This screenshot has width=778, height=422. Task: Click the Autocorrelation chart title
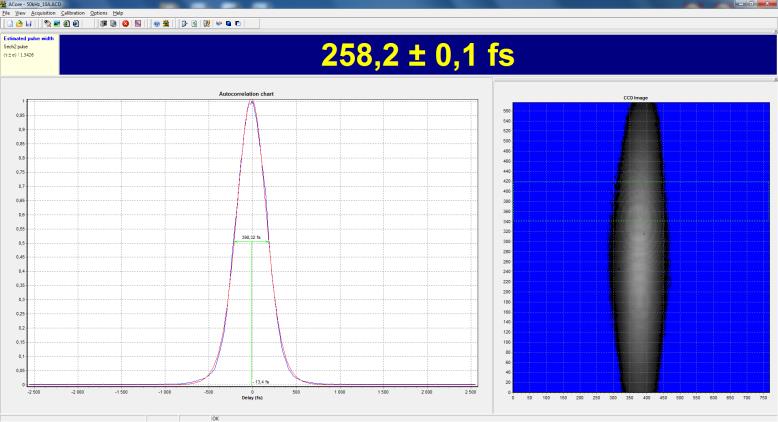(x=246, y=93)
